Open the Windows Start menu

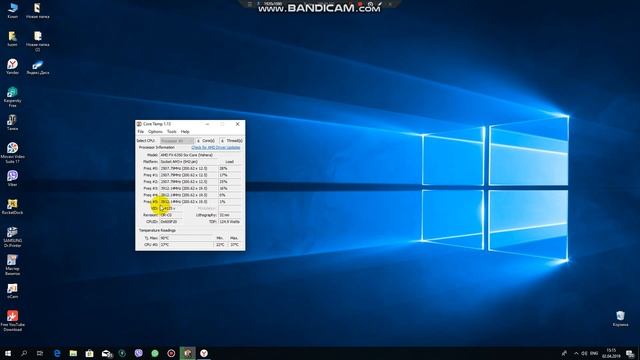(7, 353)
